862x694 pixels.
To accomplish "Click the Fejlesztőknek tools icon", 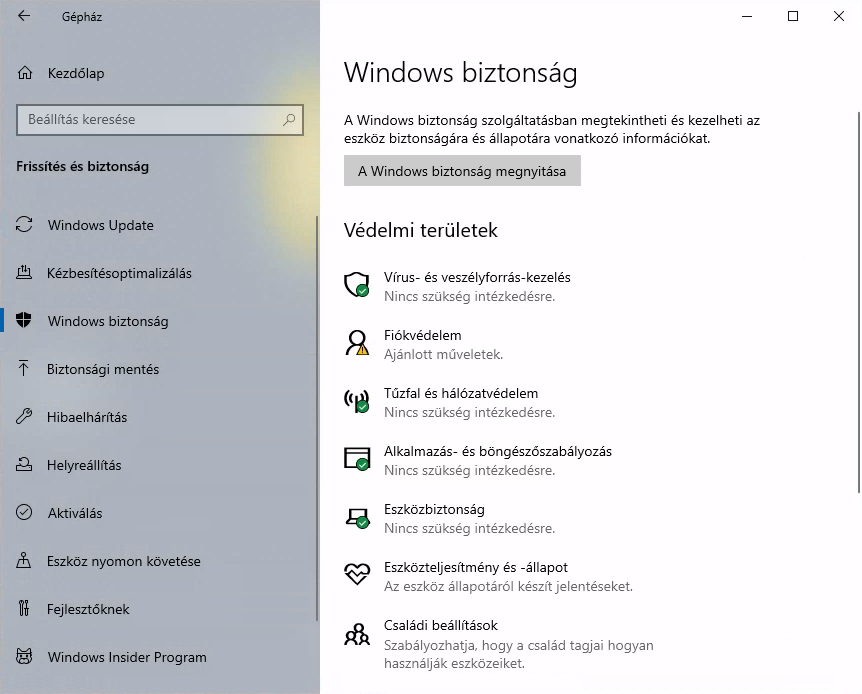I will (24, 608).
